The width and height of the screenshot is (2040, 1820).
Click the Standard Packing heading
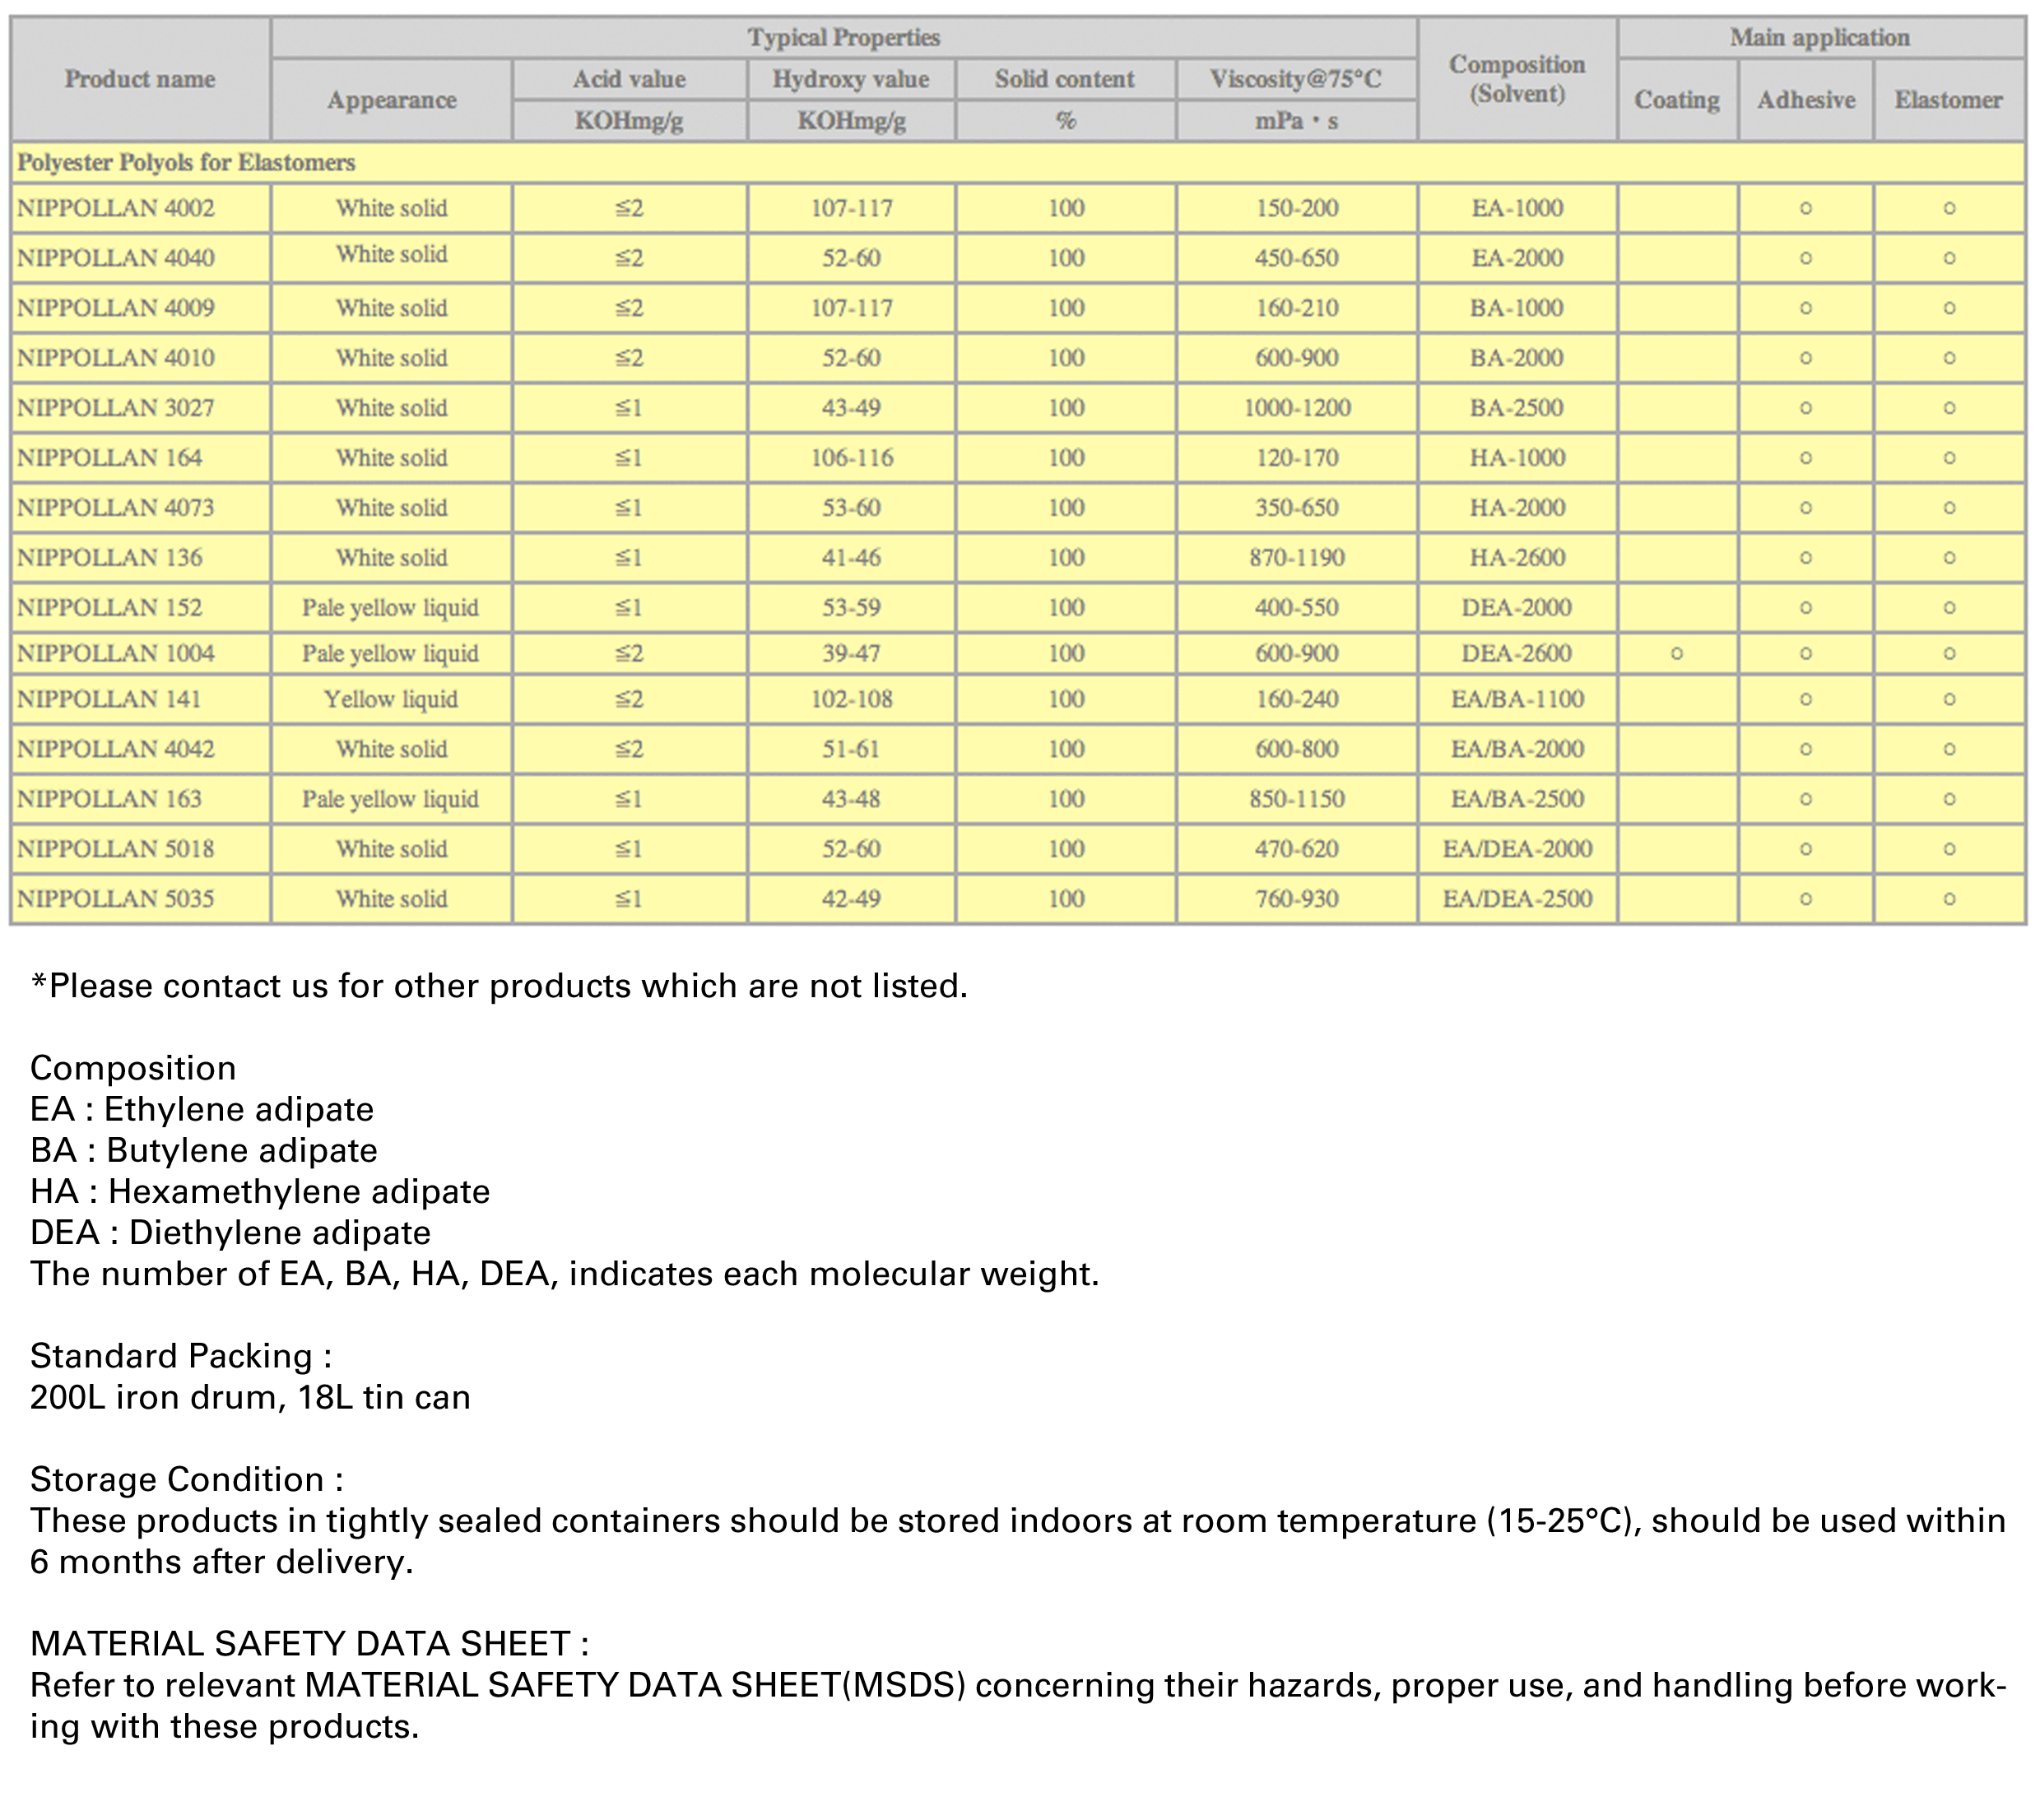[181, 1356]
